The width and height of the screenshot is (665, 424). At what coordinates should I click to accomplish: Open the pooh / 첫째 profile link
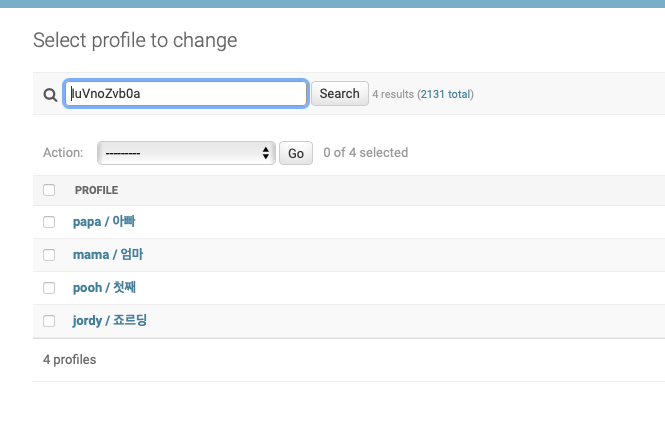click(104, 287)
